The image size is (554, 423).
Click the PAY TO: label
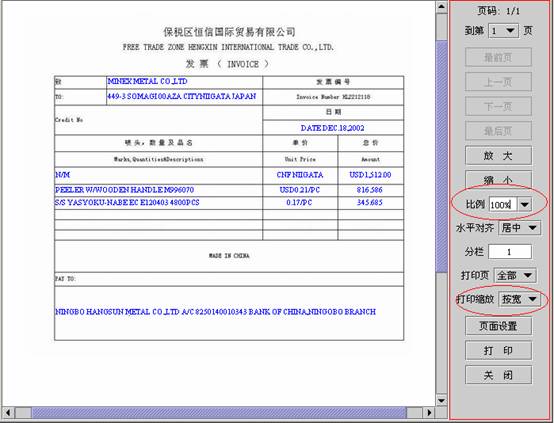[65, 279]
